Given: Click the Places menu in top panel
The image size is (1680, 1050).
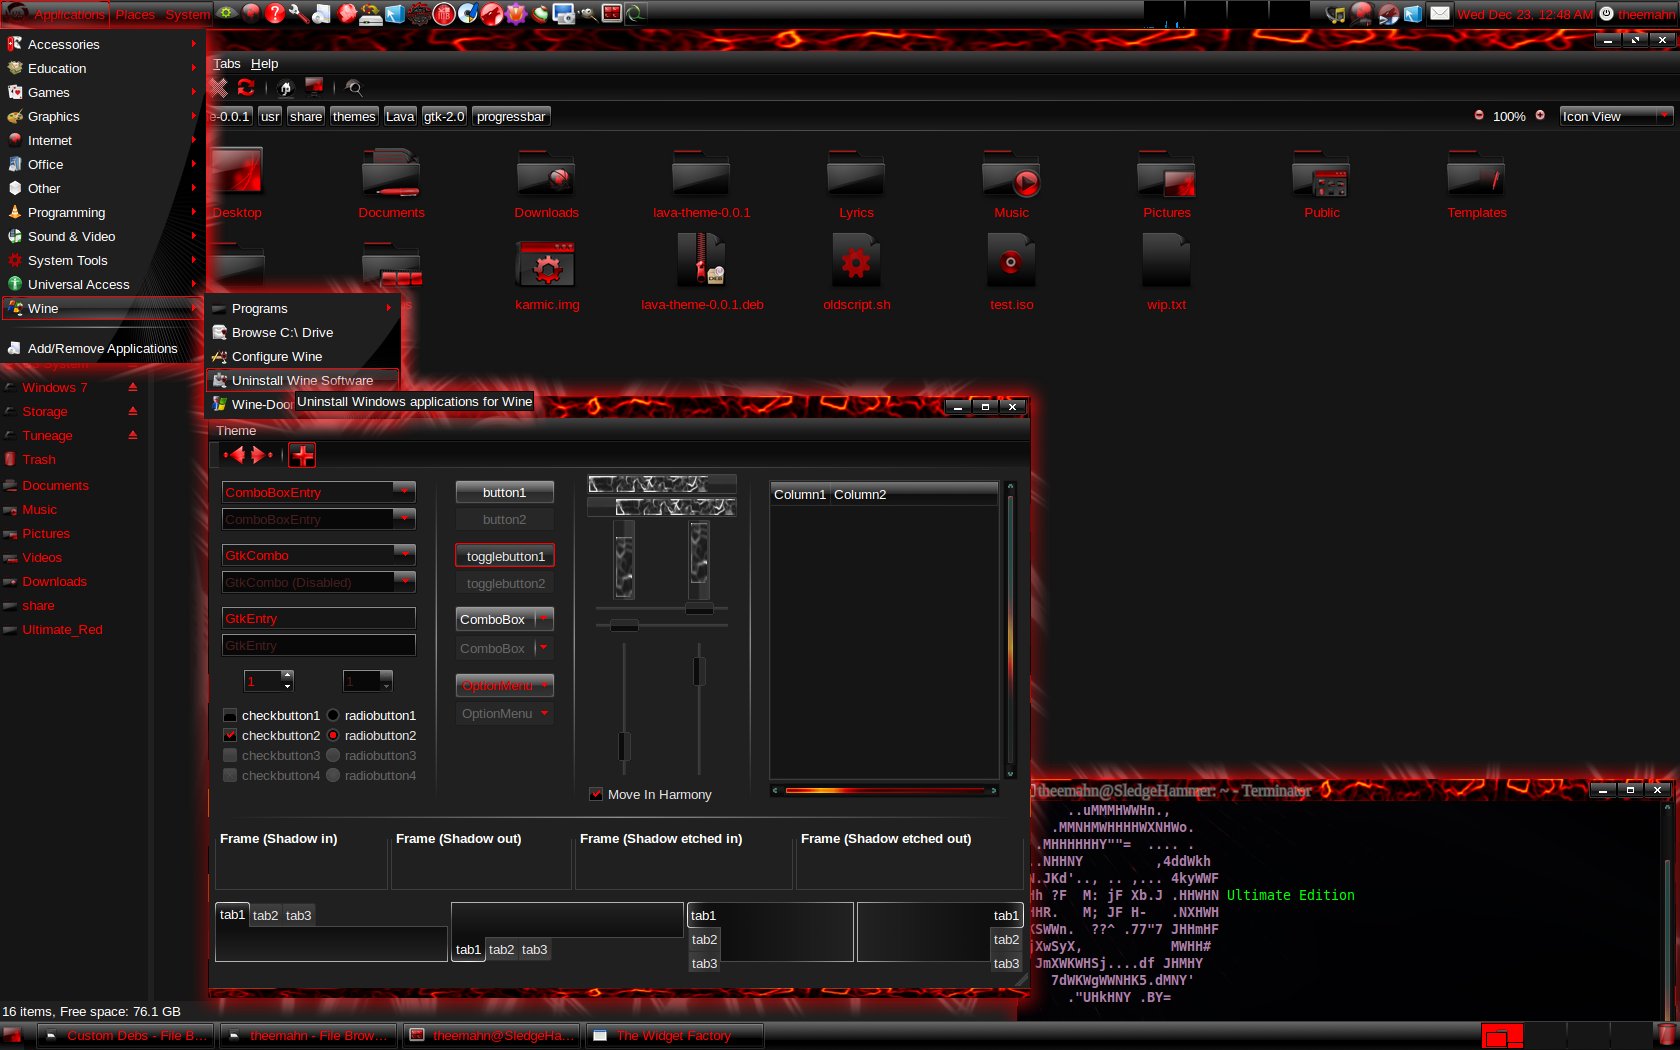Looking at the screenshot, I should tap(135, 14).
